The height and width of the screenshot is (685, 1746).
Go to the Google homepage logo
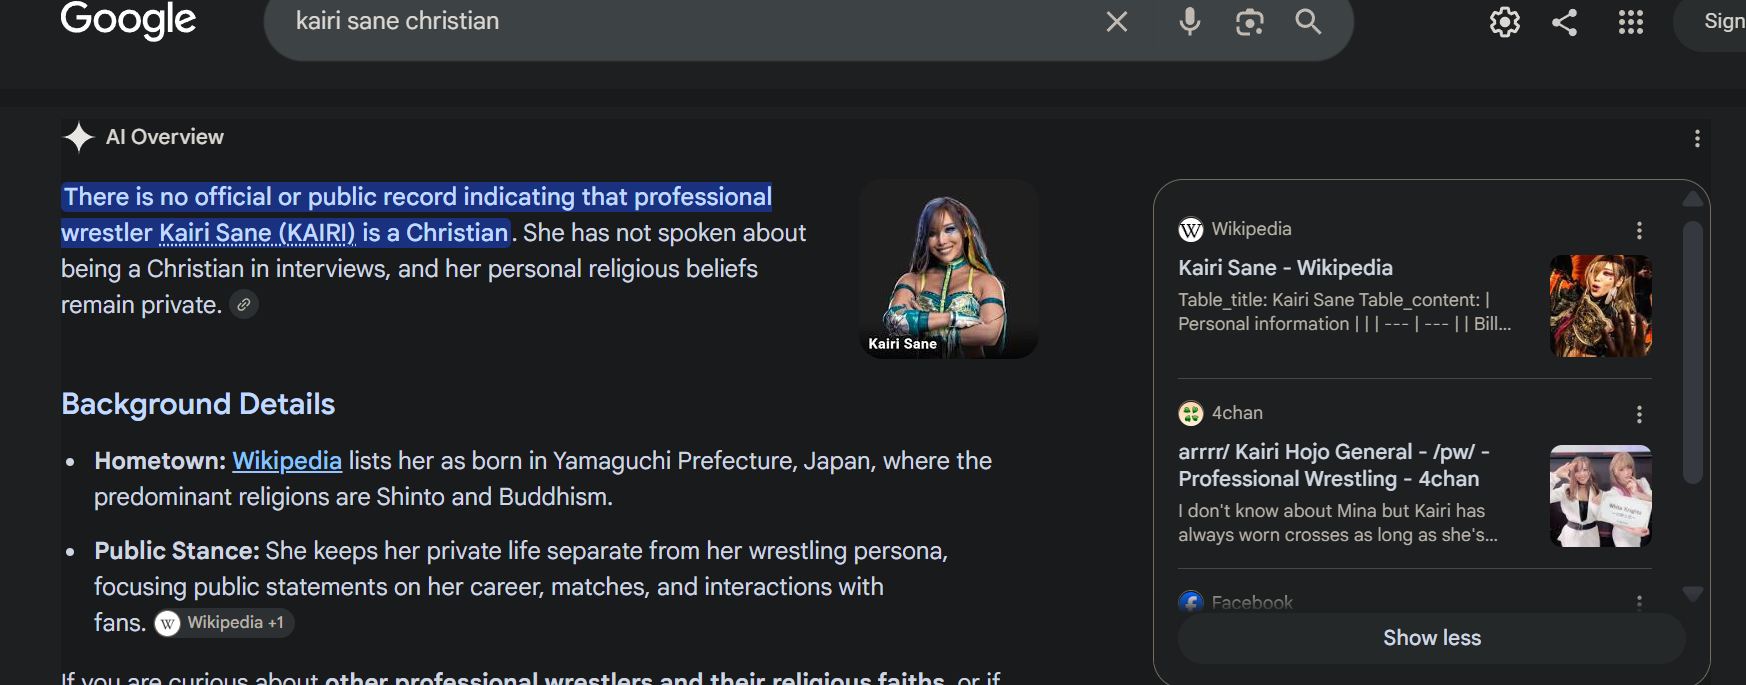coord(128,20)
